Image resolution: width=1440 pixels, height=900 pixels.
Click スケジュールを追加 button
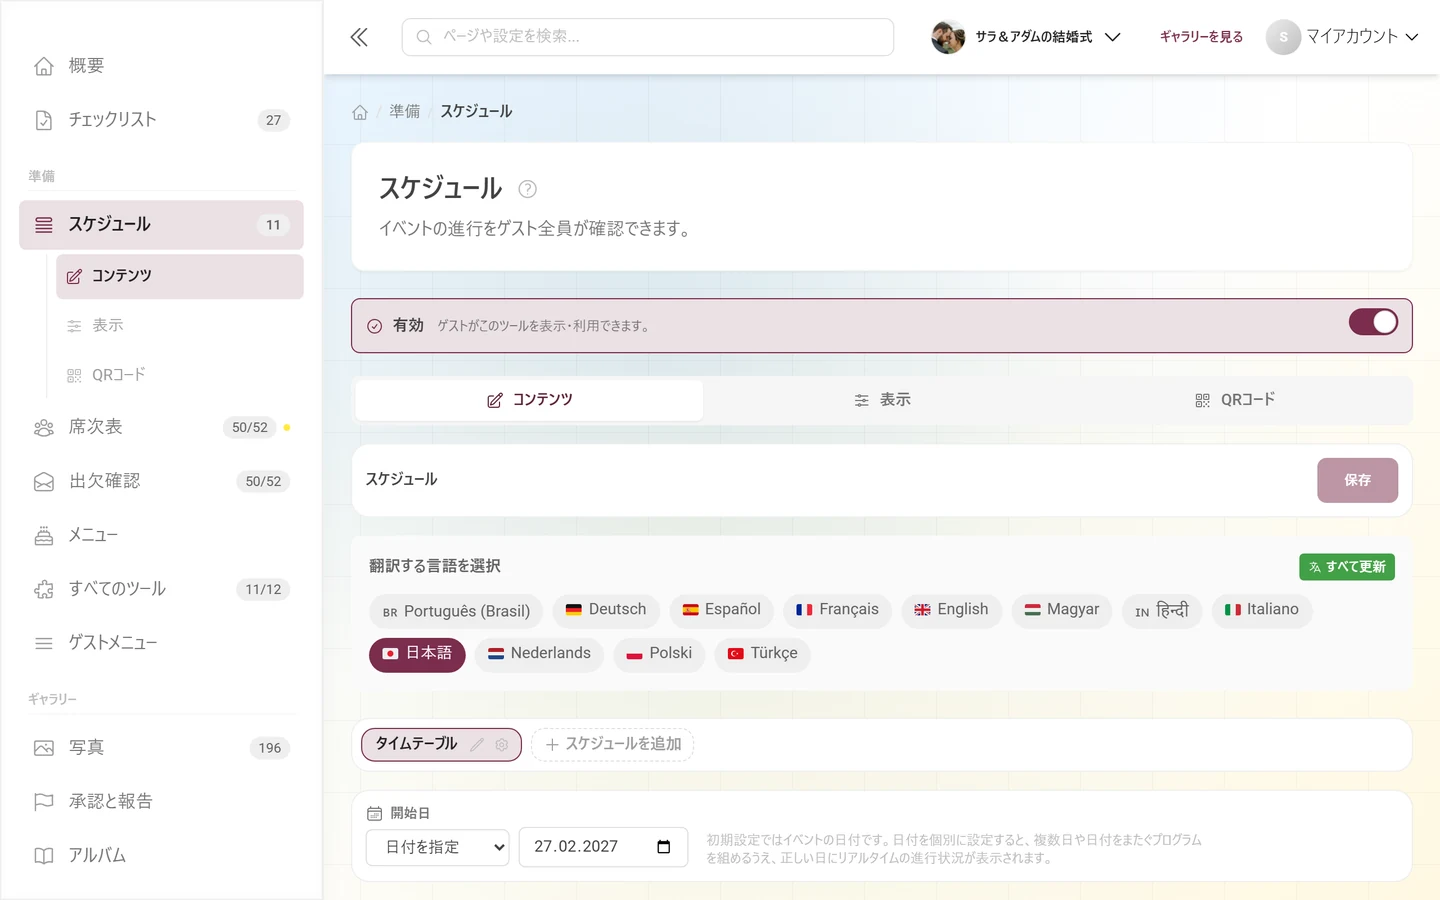(x=612, y=745)
